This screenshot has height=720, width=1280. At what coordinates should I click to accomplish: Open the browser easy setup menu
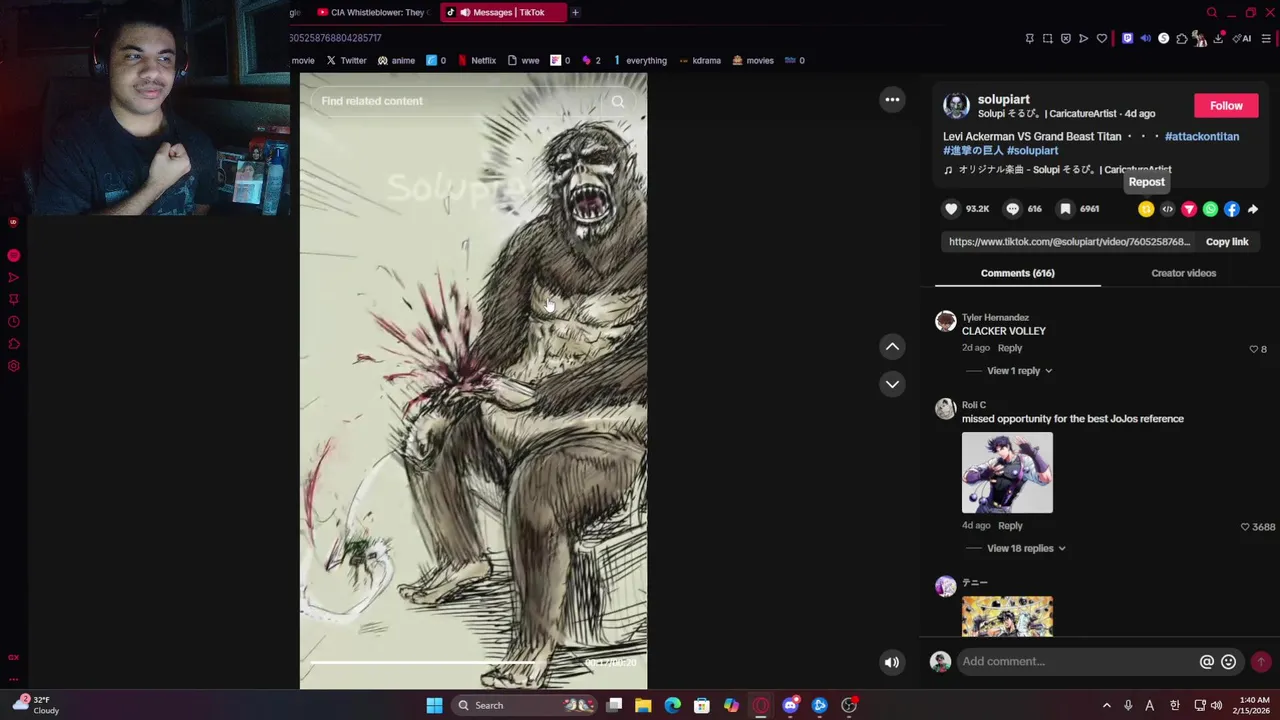[1266, 39]
